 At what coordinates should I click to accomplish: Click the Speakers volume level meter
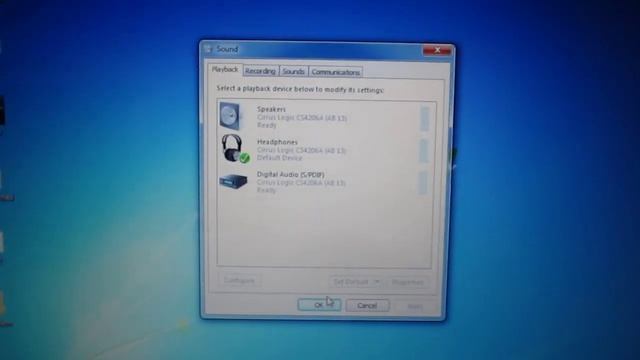pos(424,118)
